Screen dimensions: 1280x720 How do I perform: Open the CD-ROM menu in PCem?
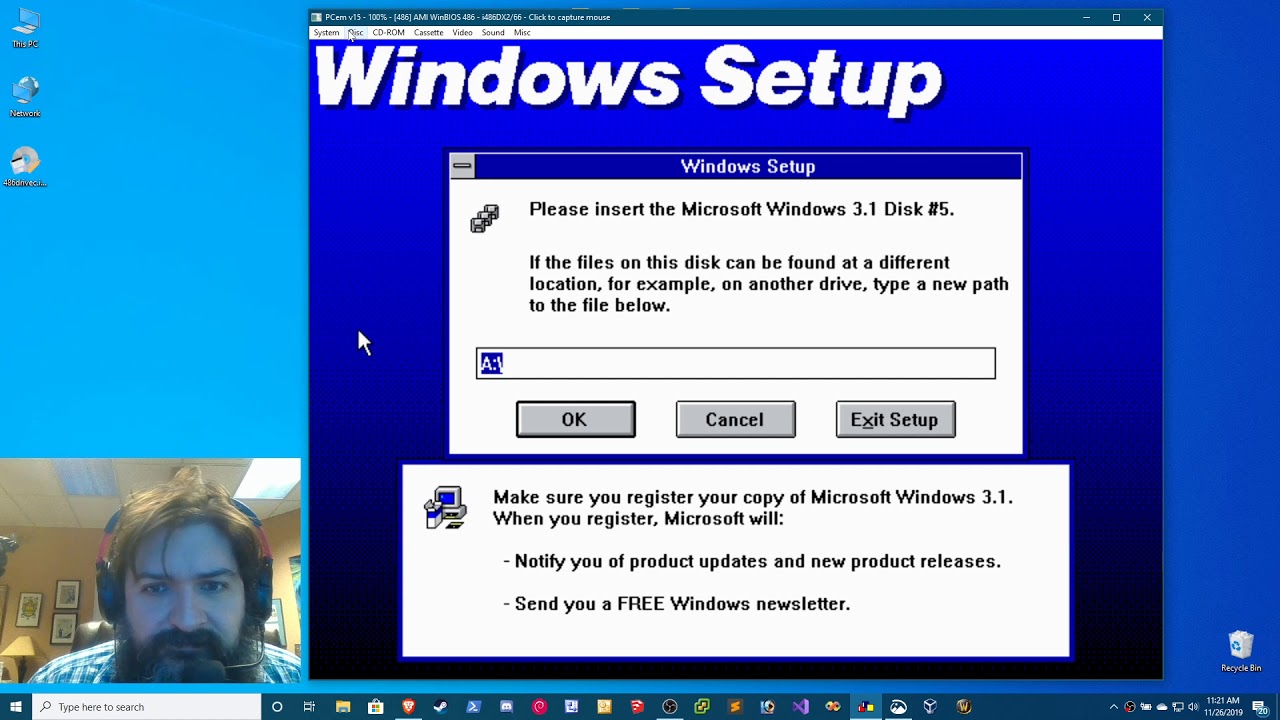tap(388, 32)
